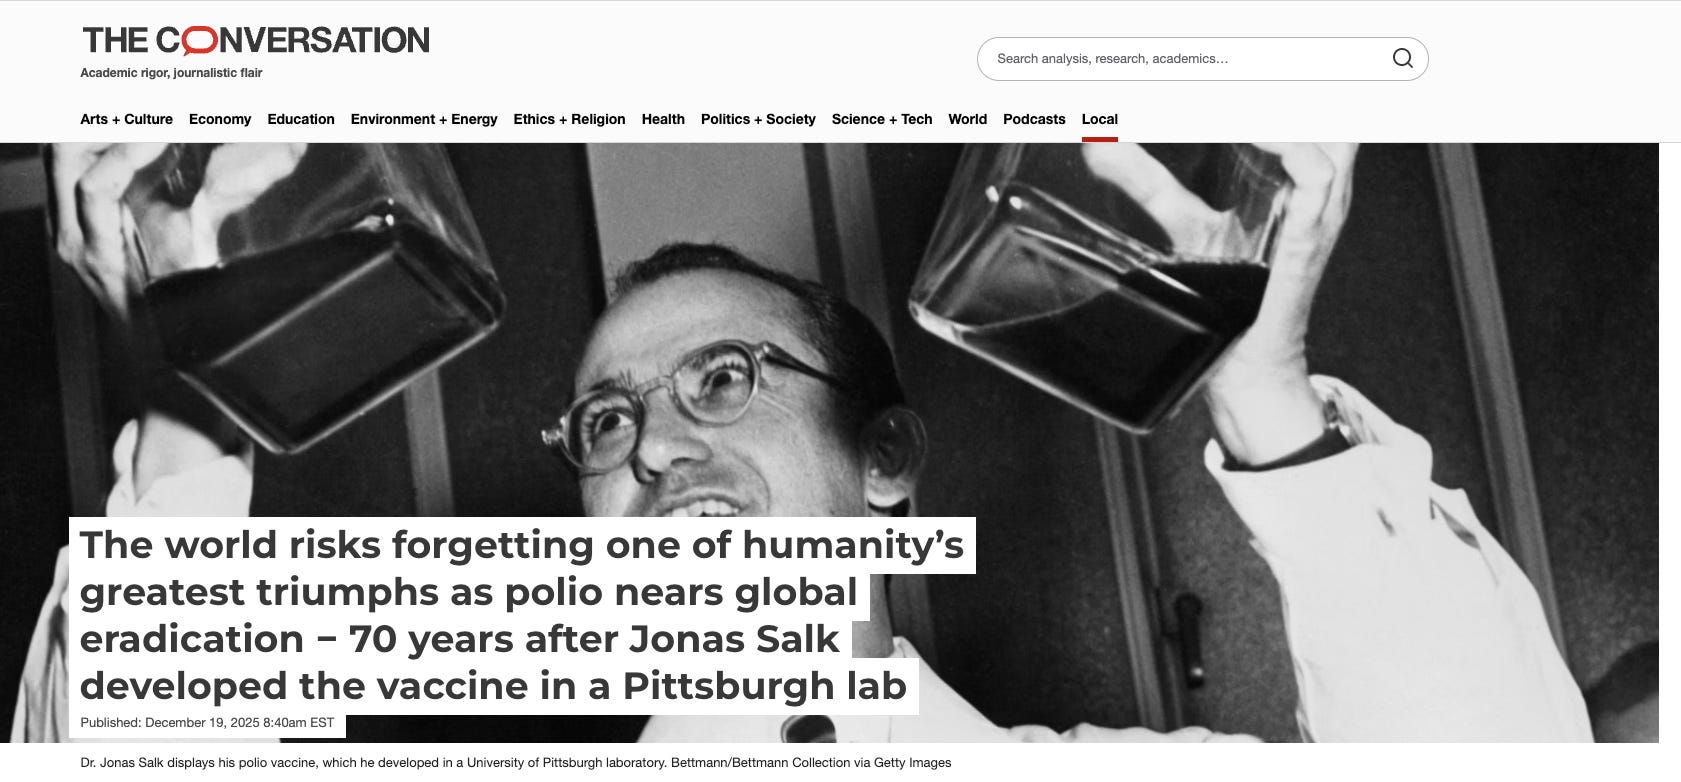Open the Health section
The width and height of the screenshot is (1681, 782).
pyautogui.click(x=663, y=119)
